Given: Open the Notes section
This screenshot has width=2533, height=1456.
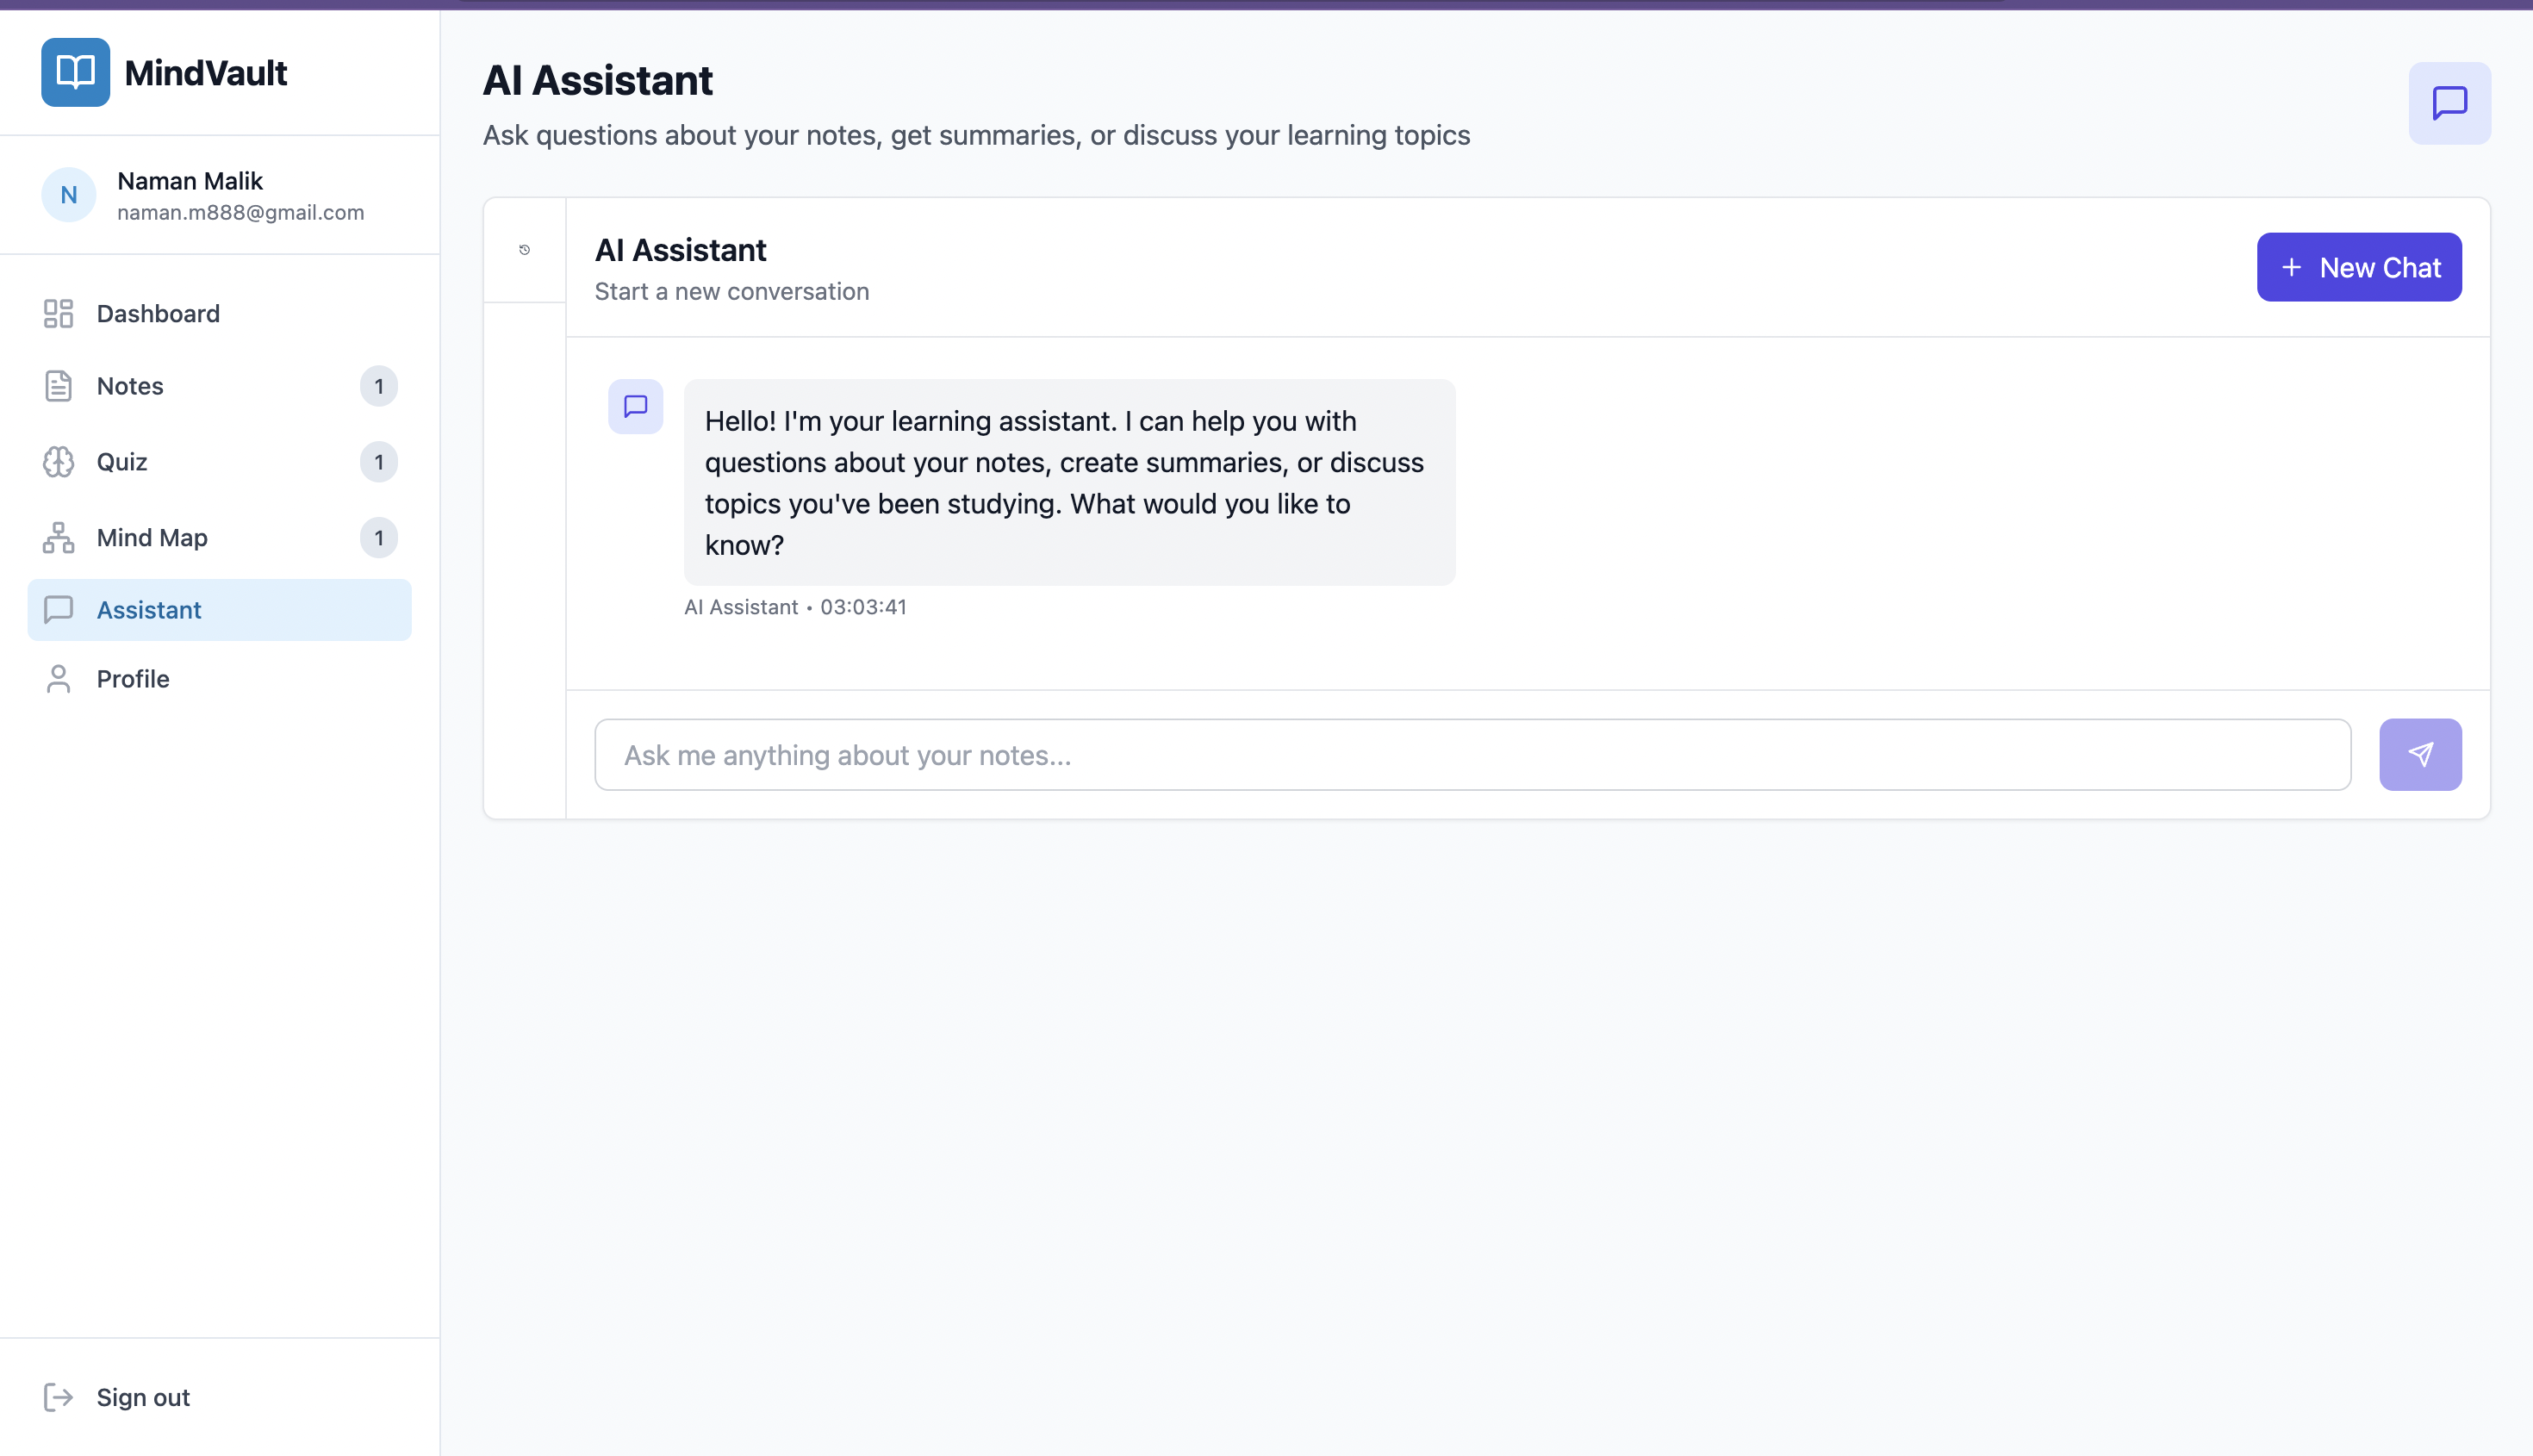Looking at the screenshot, I should (x=130, y=386).
